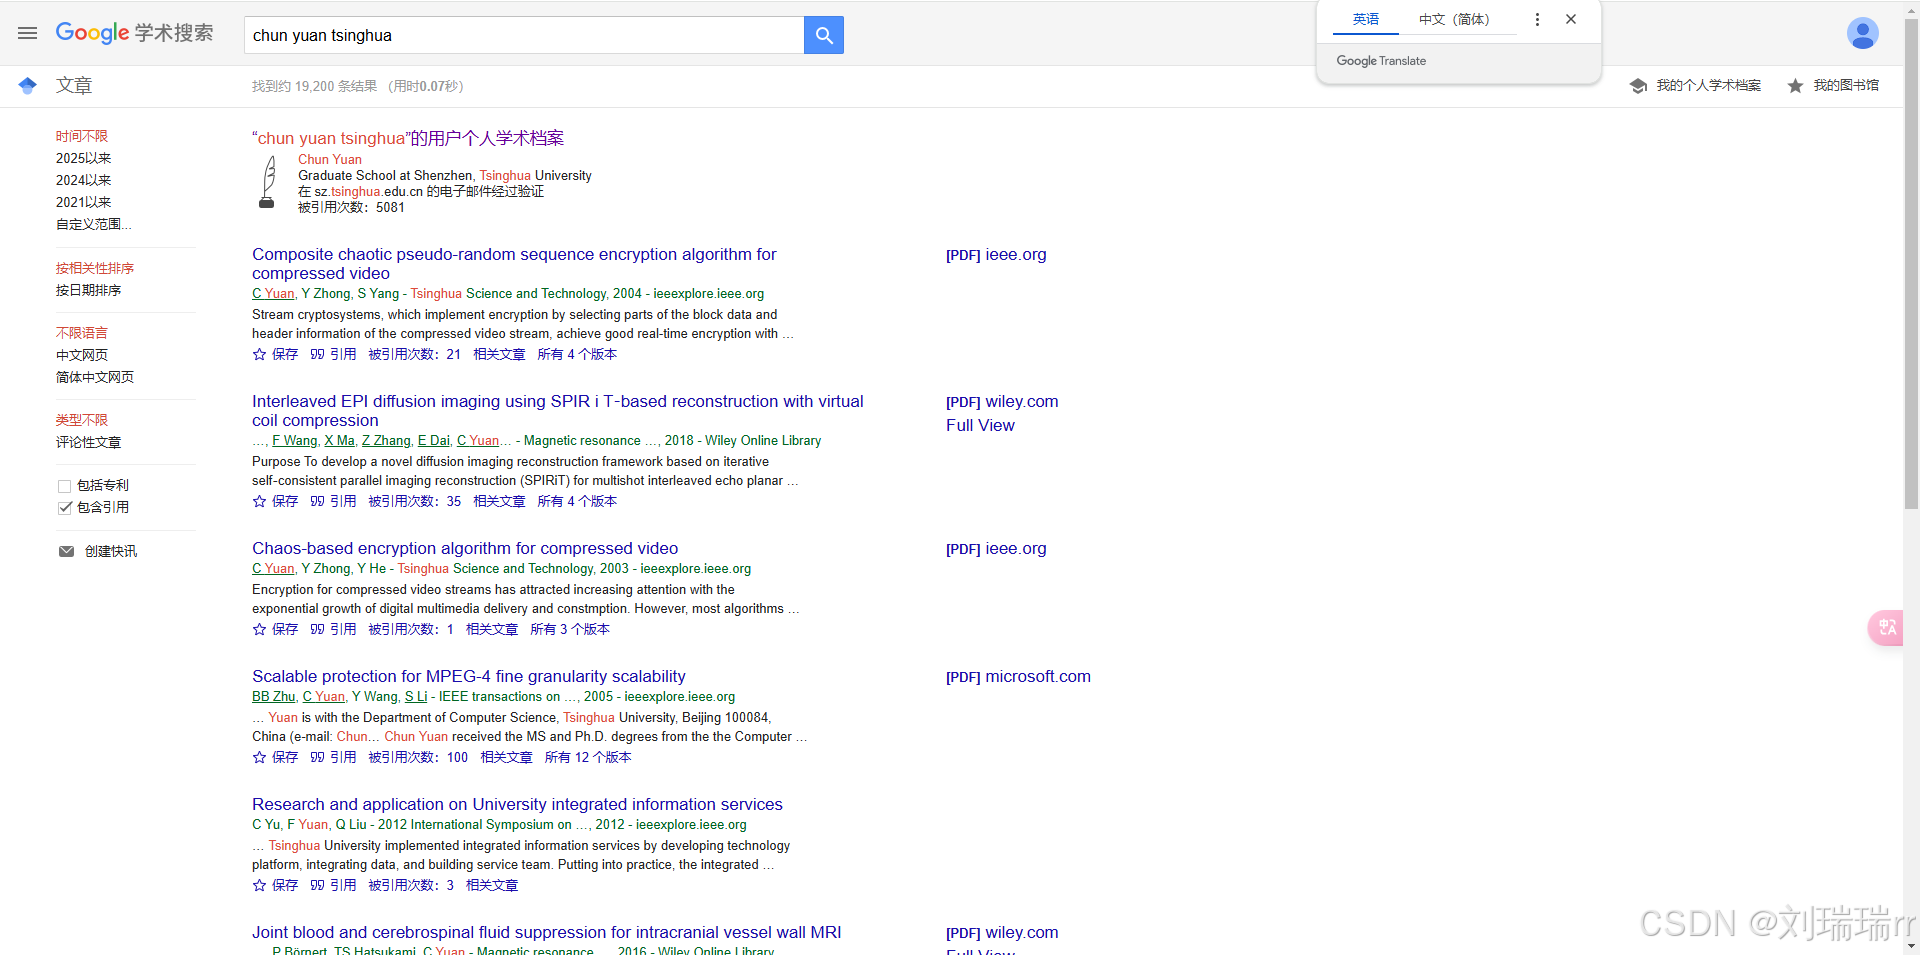Sort results by date
1920x955 pixels.
[x=88, y=290]
